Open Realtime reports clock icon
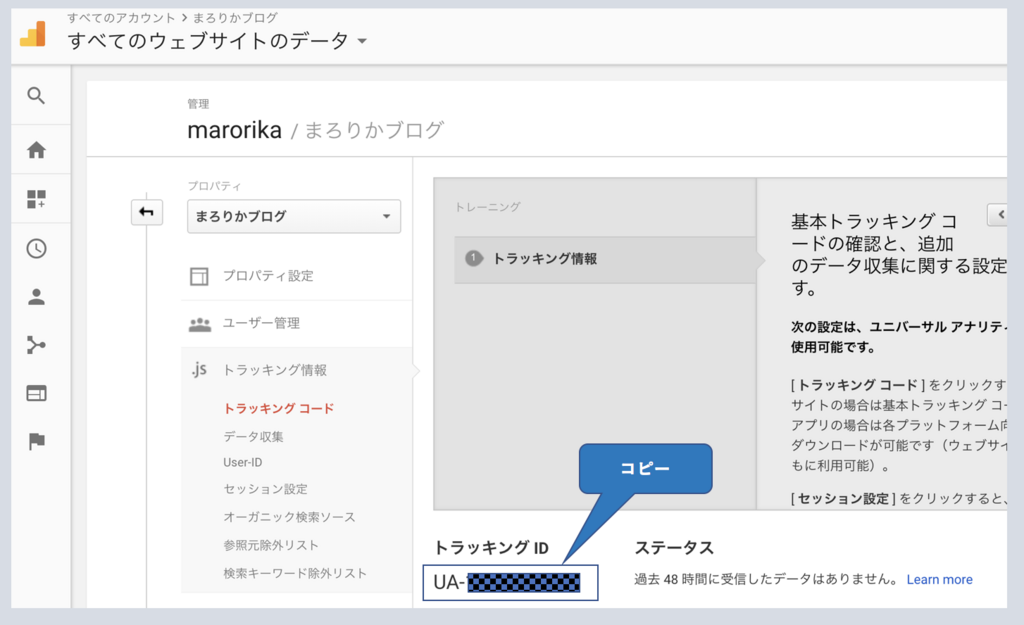1024x625 pixels. [37, 249]
